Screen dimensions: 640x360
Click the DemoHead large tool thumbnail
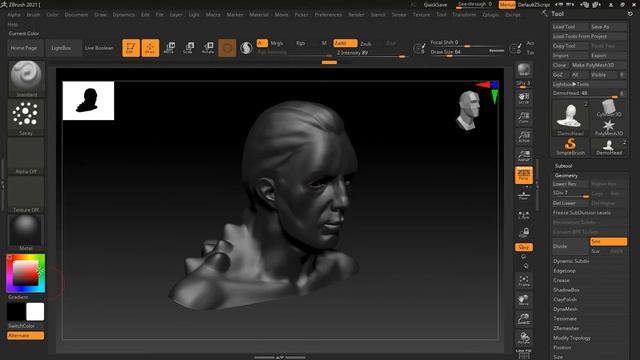coord(570,118)
